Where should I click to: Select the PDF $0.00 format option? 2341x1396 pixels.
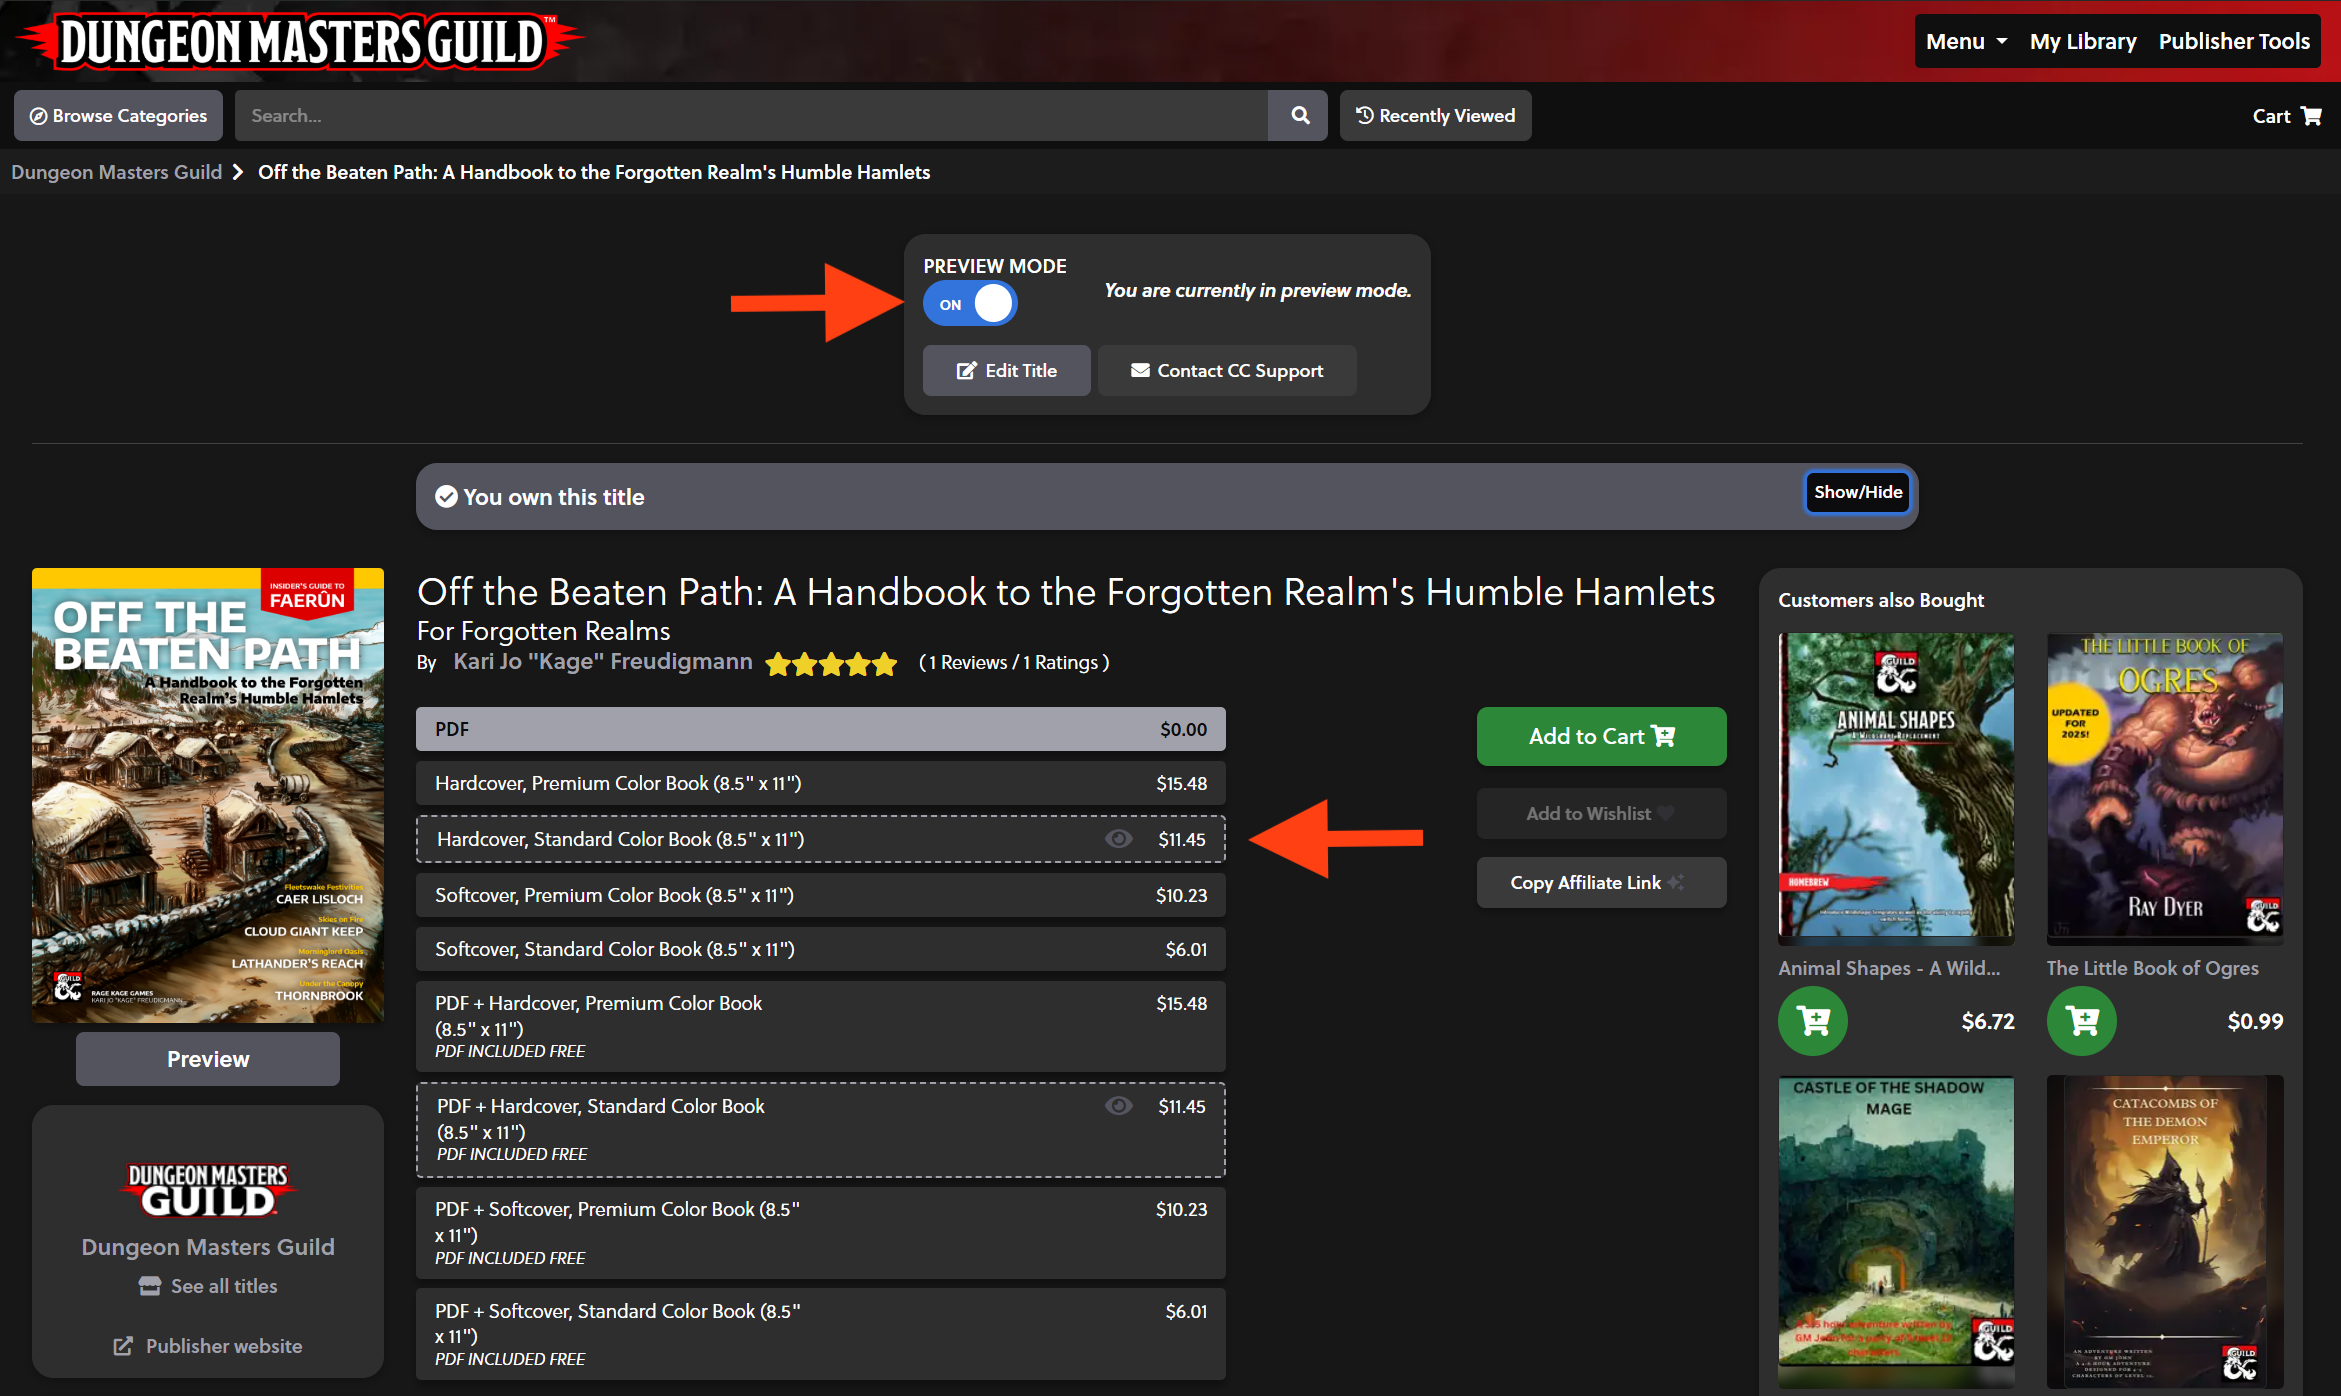point(820,729)
